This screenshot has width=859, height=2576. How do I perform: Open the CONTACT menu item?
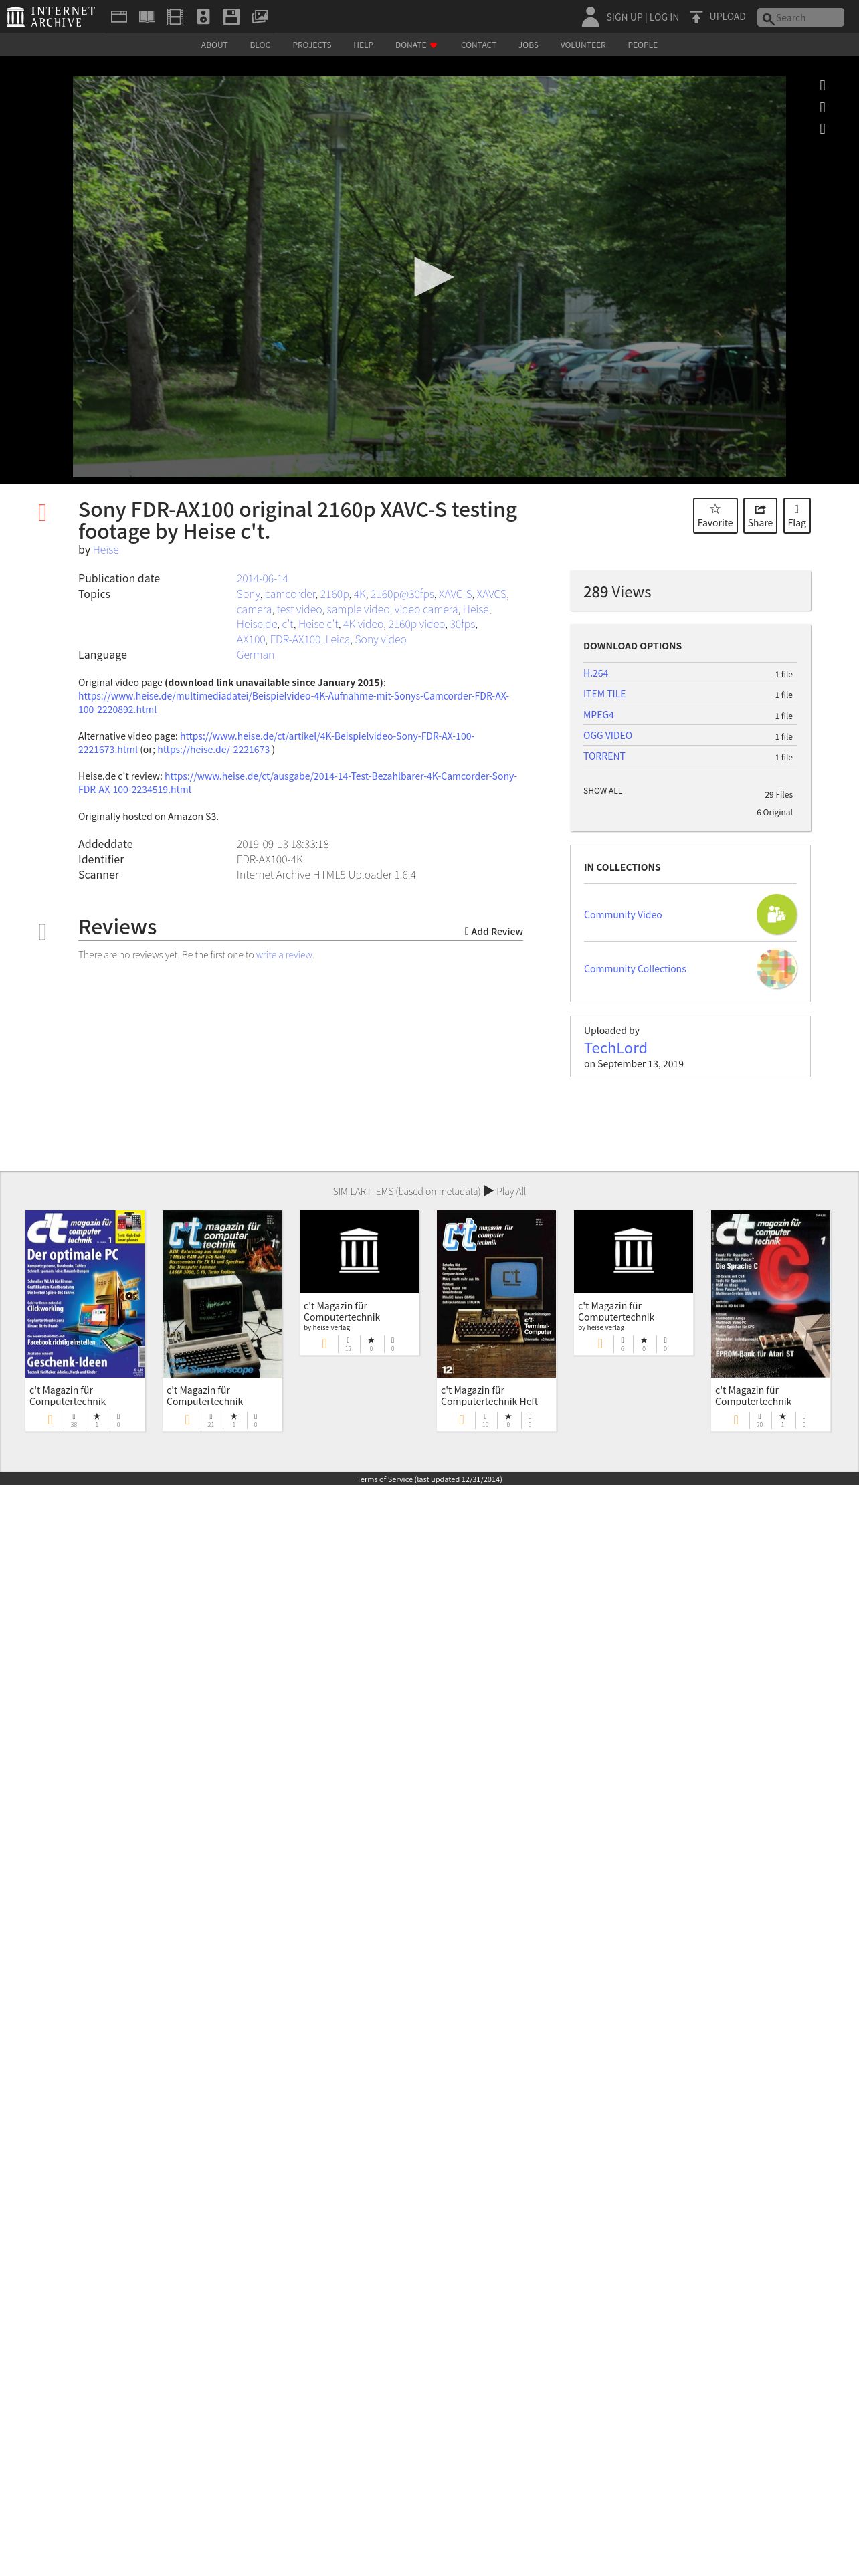pyautogui.click(x=478, y=45)
